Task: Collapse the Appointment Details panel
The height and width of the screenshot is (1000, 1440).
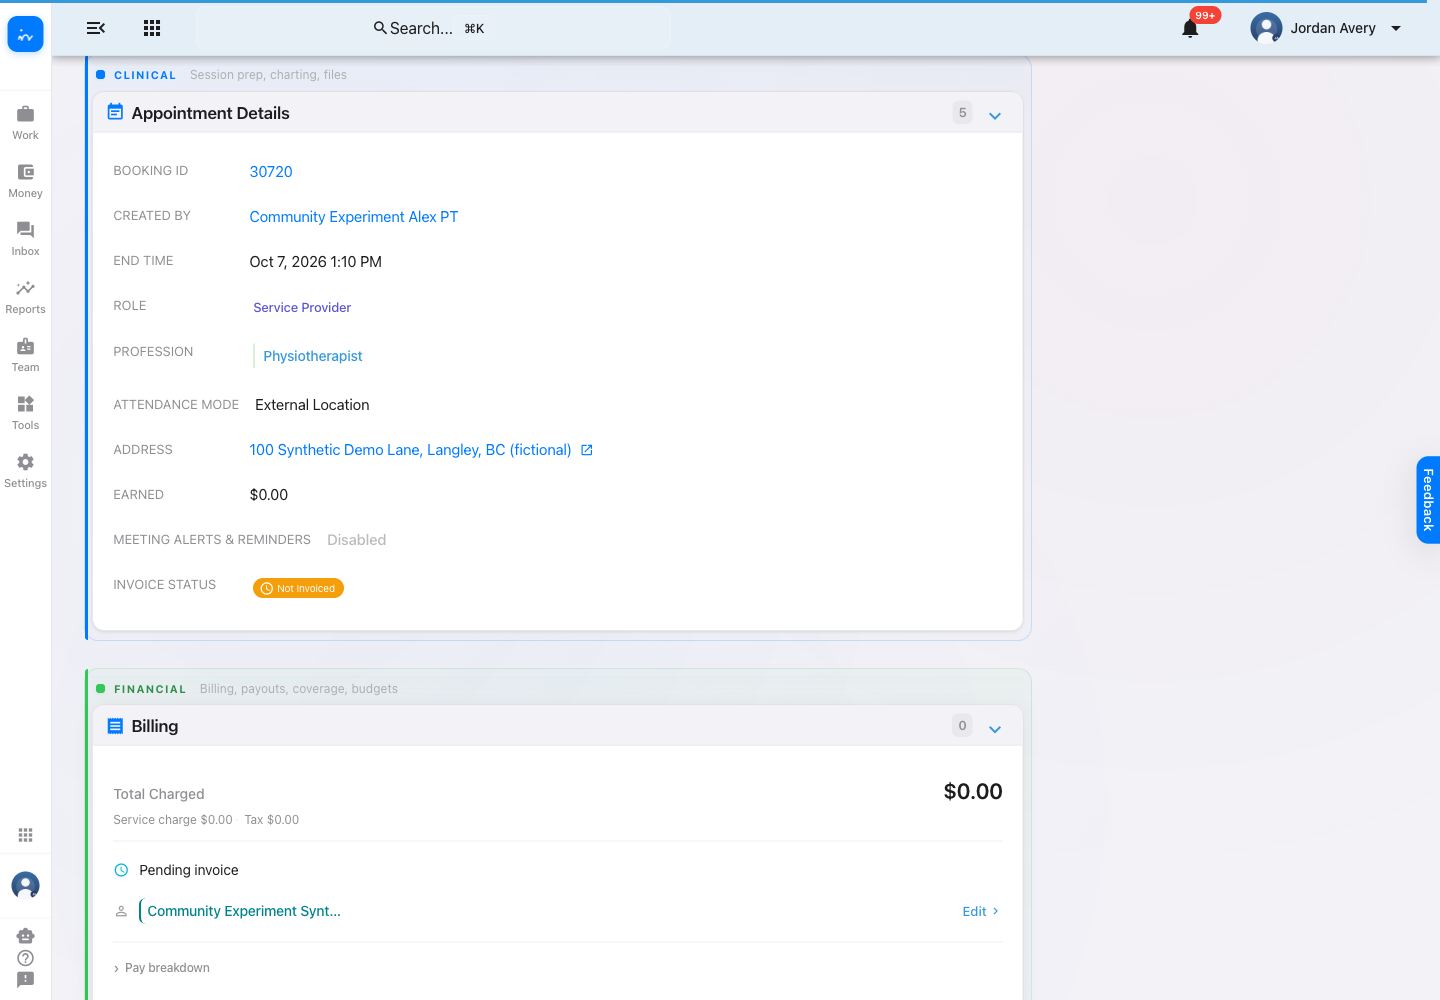Action: point(995,115)
